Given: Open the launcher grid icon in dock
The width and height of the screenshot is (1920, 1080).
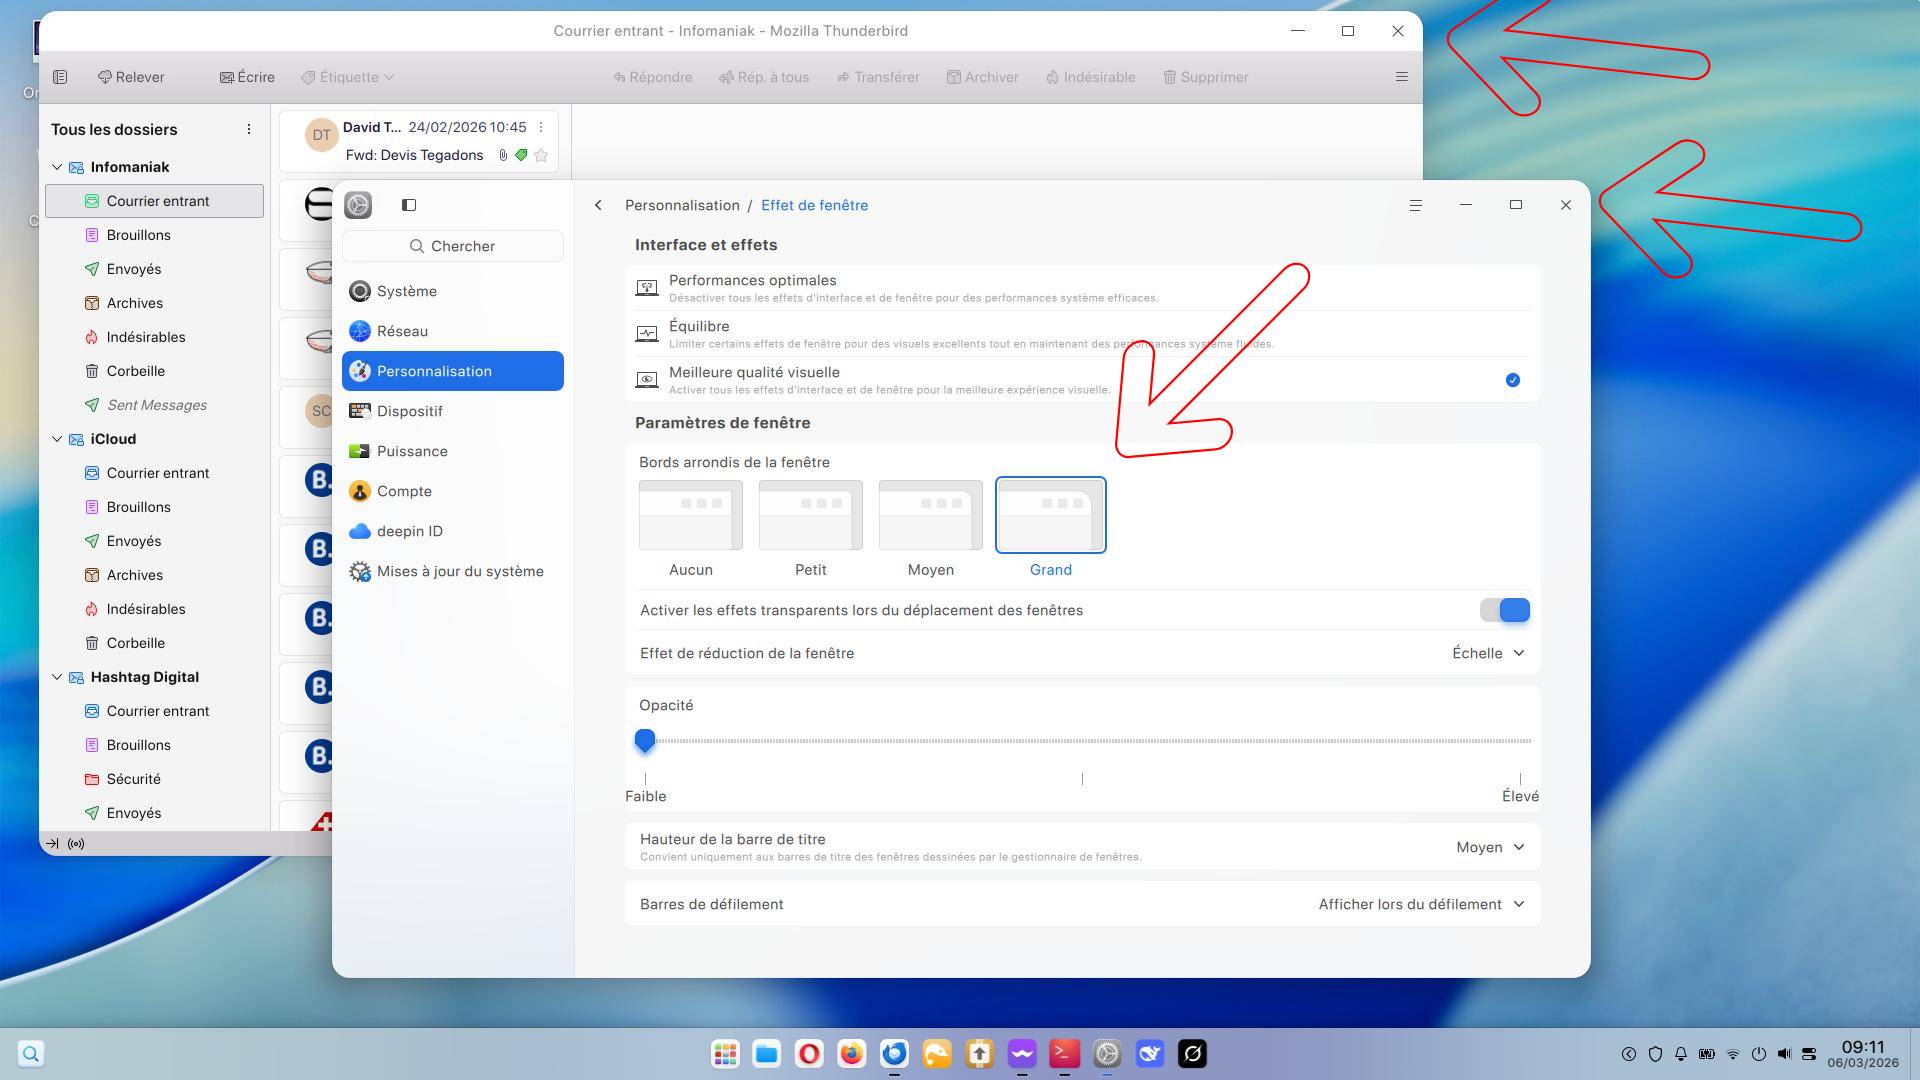Looking at the screenshot, I should coord(725,1053).
